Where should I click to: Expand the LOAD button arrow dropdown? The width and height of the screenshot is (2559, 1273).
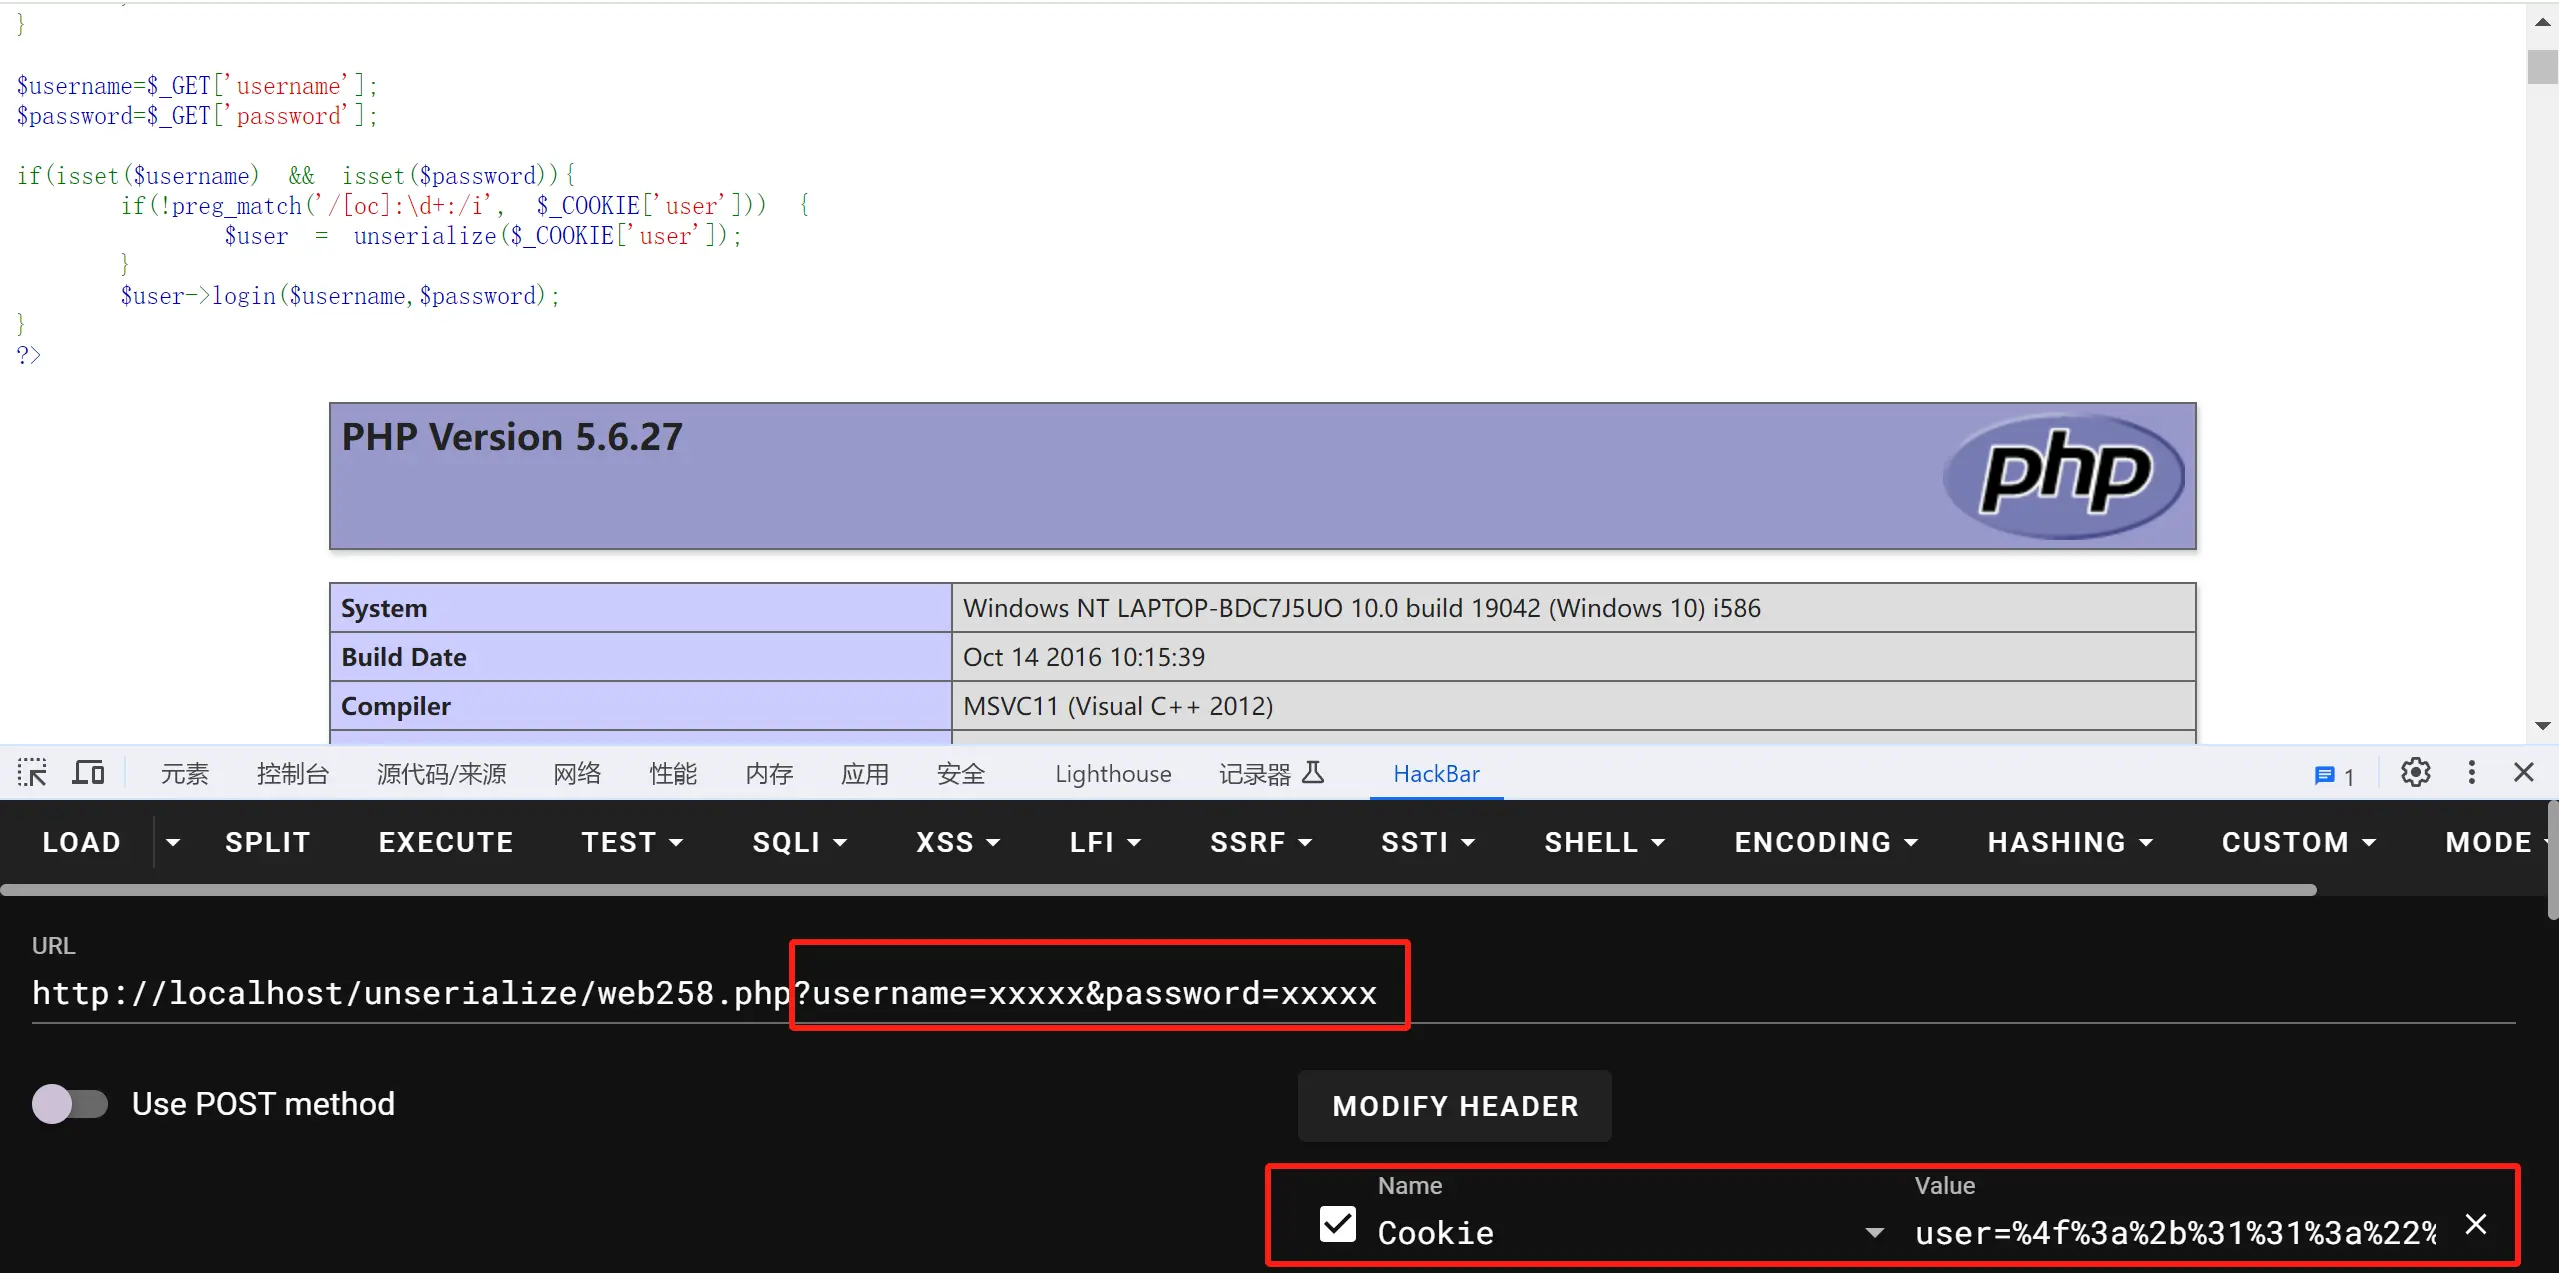click(x=173, y=843)
